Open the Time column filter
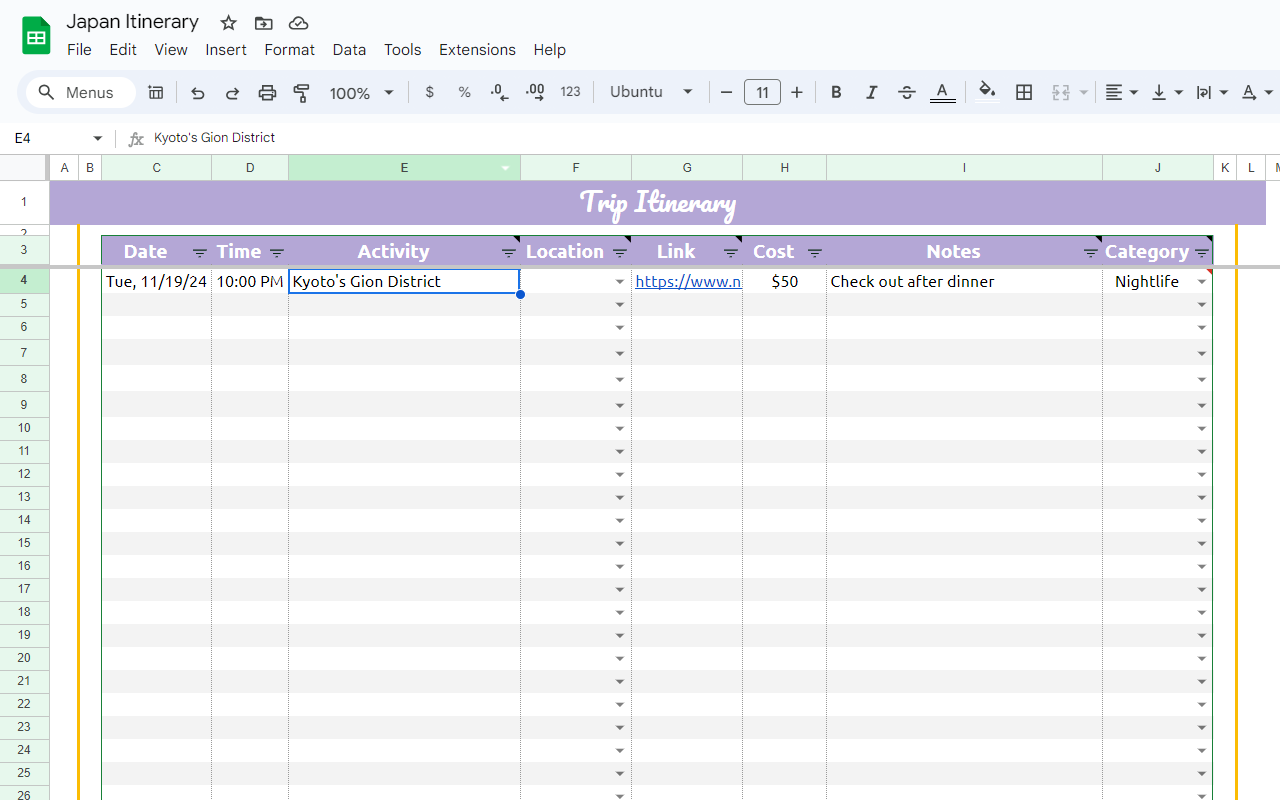 click(277, 253)
